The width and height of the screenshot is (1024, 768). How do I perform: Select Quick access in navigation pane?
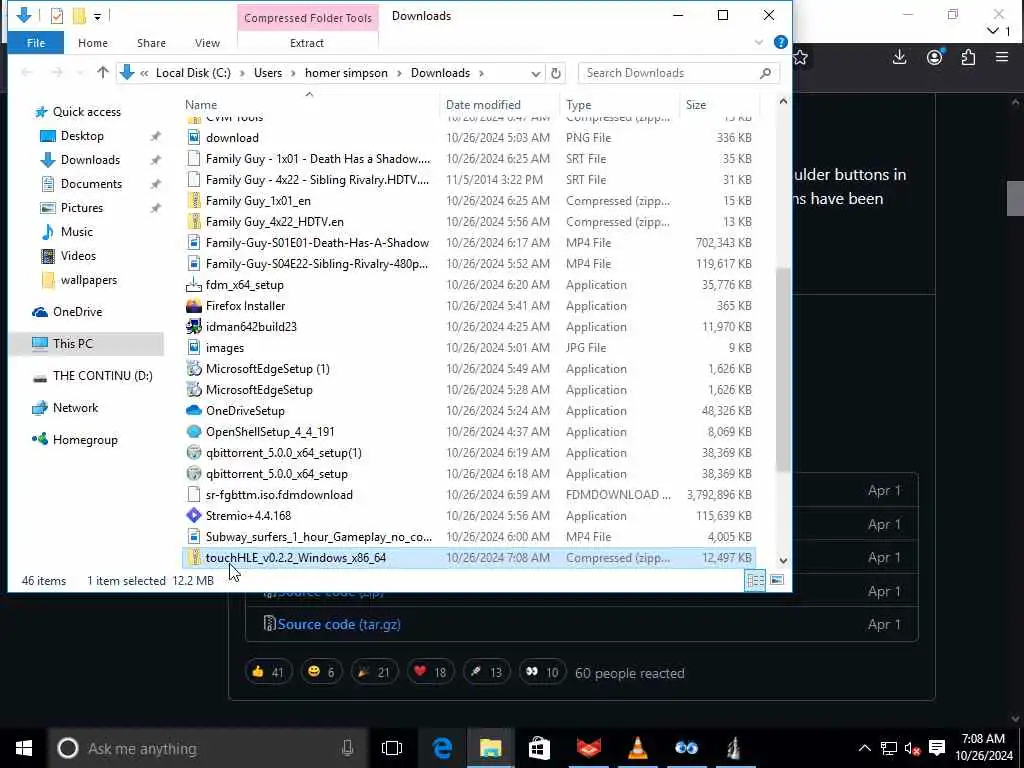(x=87, y=112)
